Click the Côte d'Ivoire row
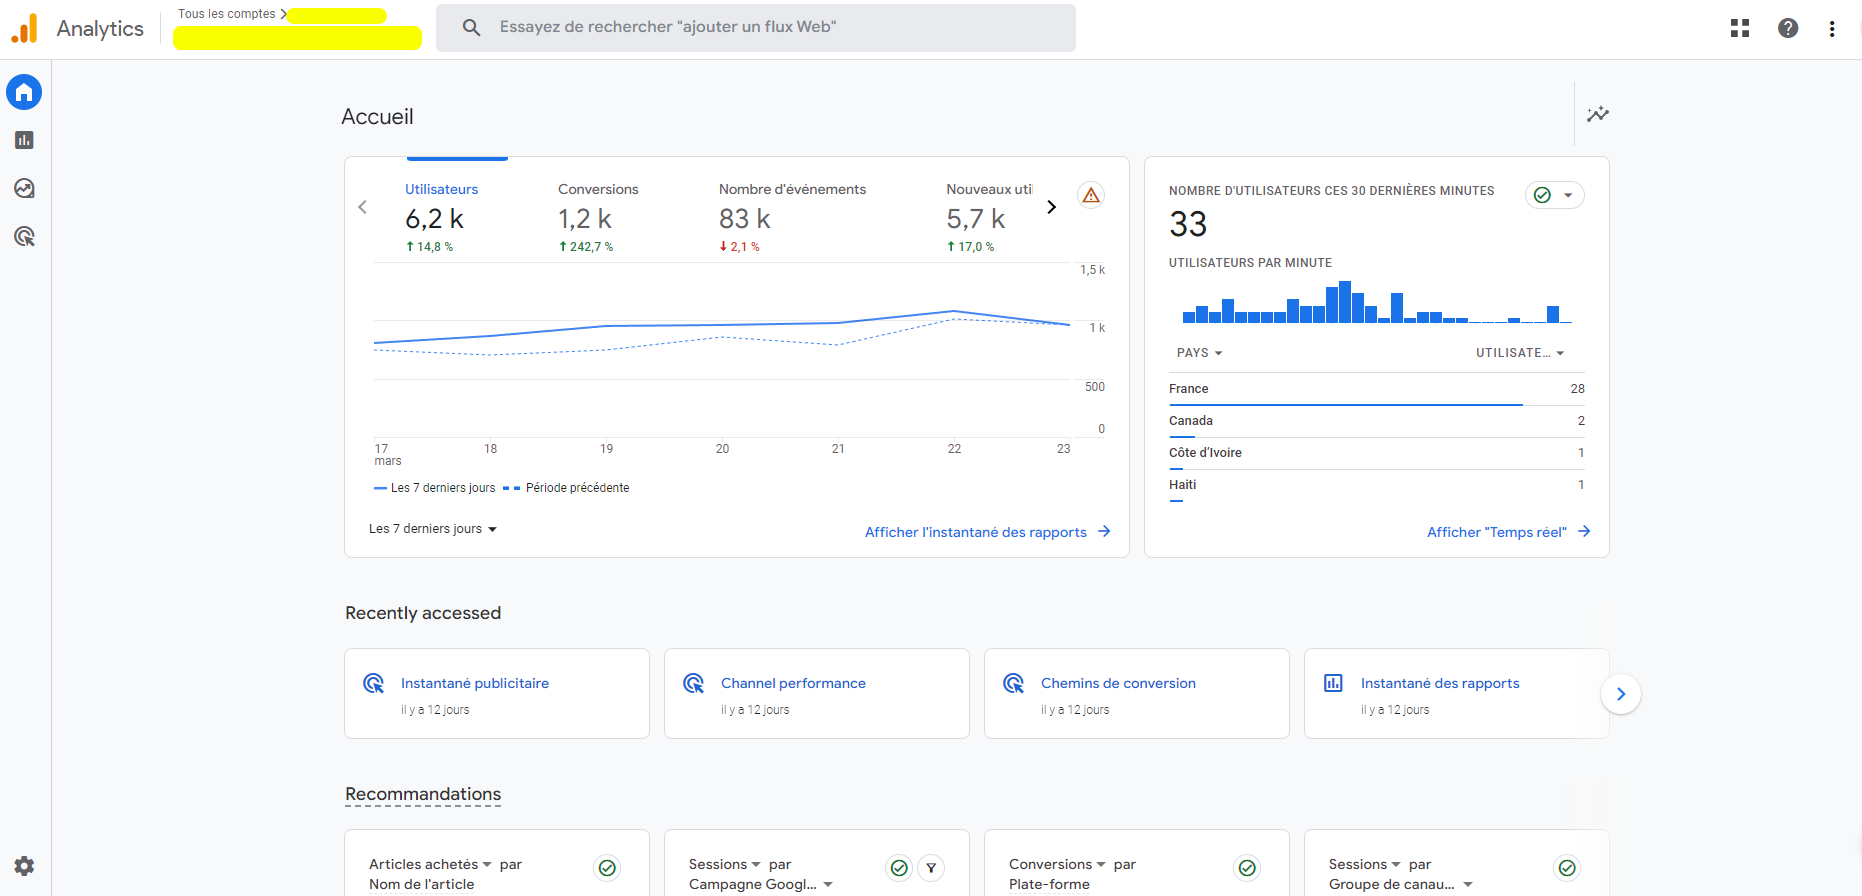Image resolution: width=1862 pixels, height=896 pixels. pos(1377,453)
